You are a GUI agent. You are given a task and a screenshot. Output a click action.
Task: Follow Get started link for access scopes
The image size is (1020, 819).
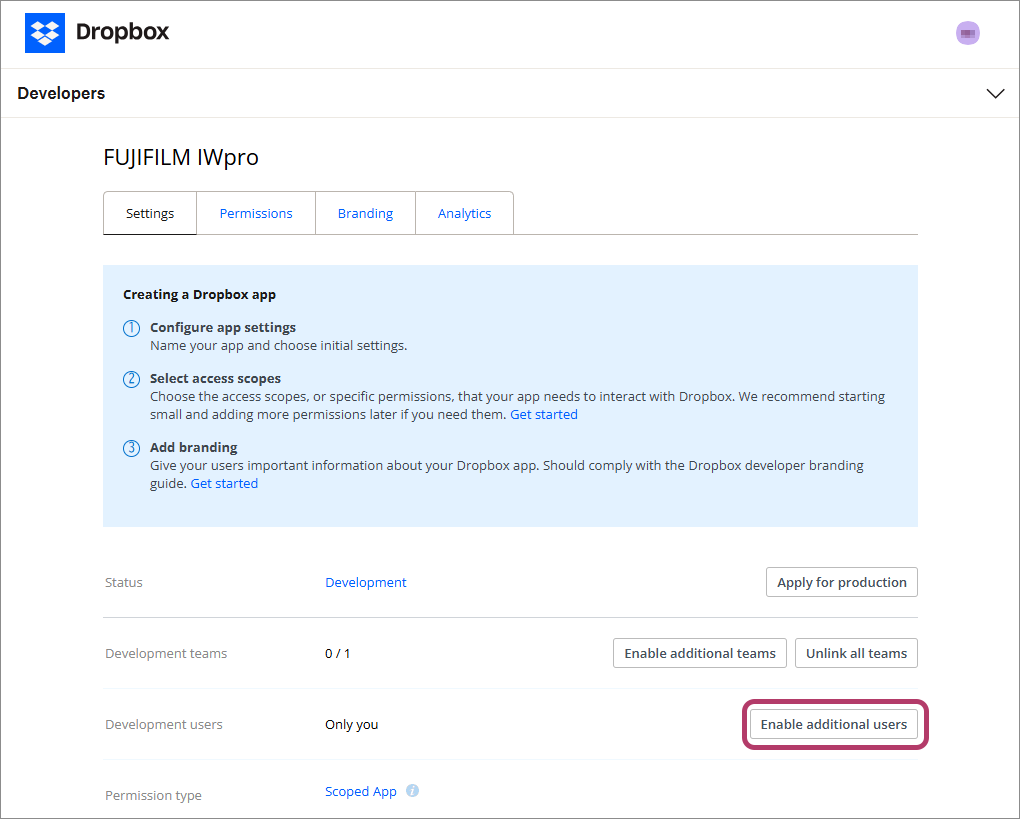pyautogui.click(x=544, y=414)
